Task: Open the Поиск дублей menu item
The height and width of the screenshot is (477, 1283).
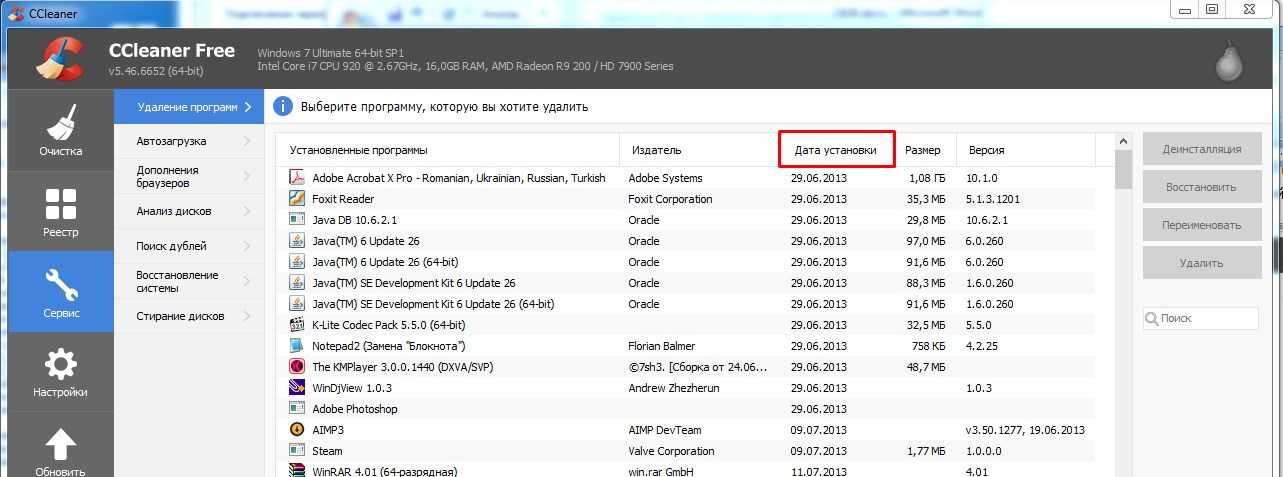Action: point(172,246)
